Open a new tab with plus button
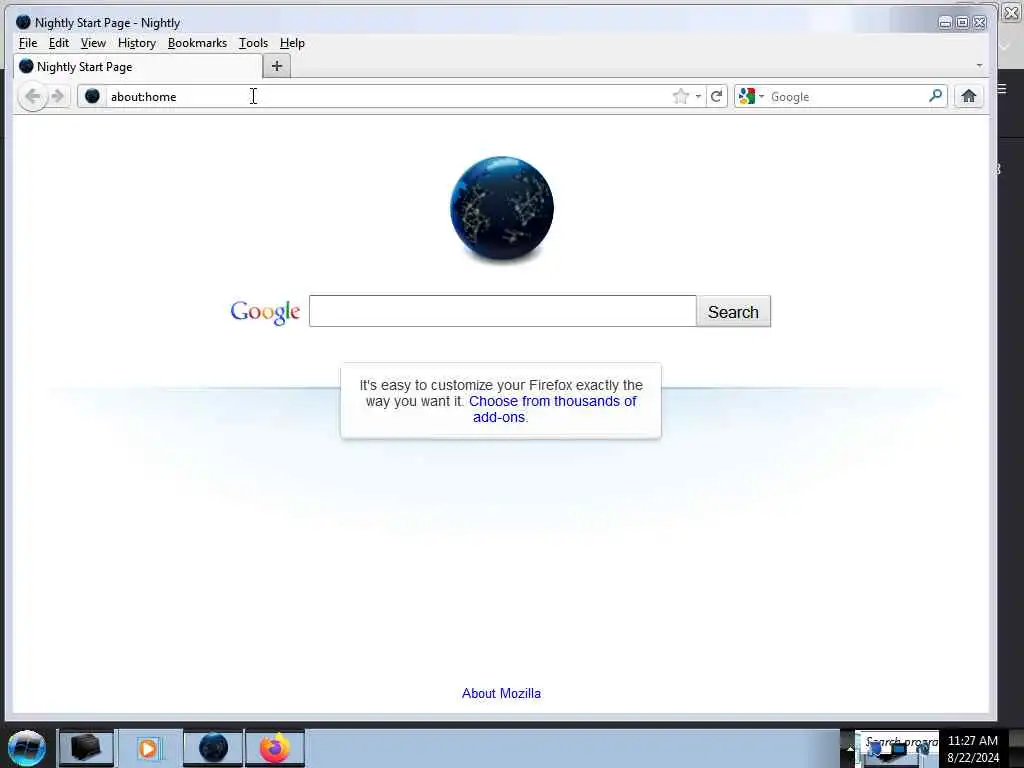Screen dimensions: 1024x768 tap(277, 66)
